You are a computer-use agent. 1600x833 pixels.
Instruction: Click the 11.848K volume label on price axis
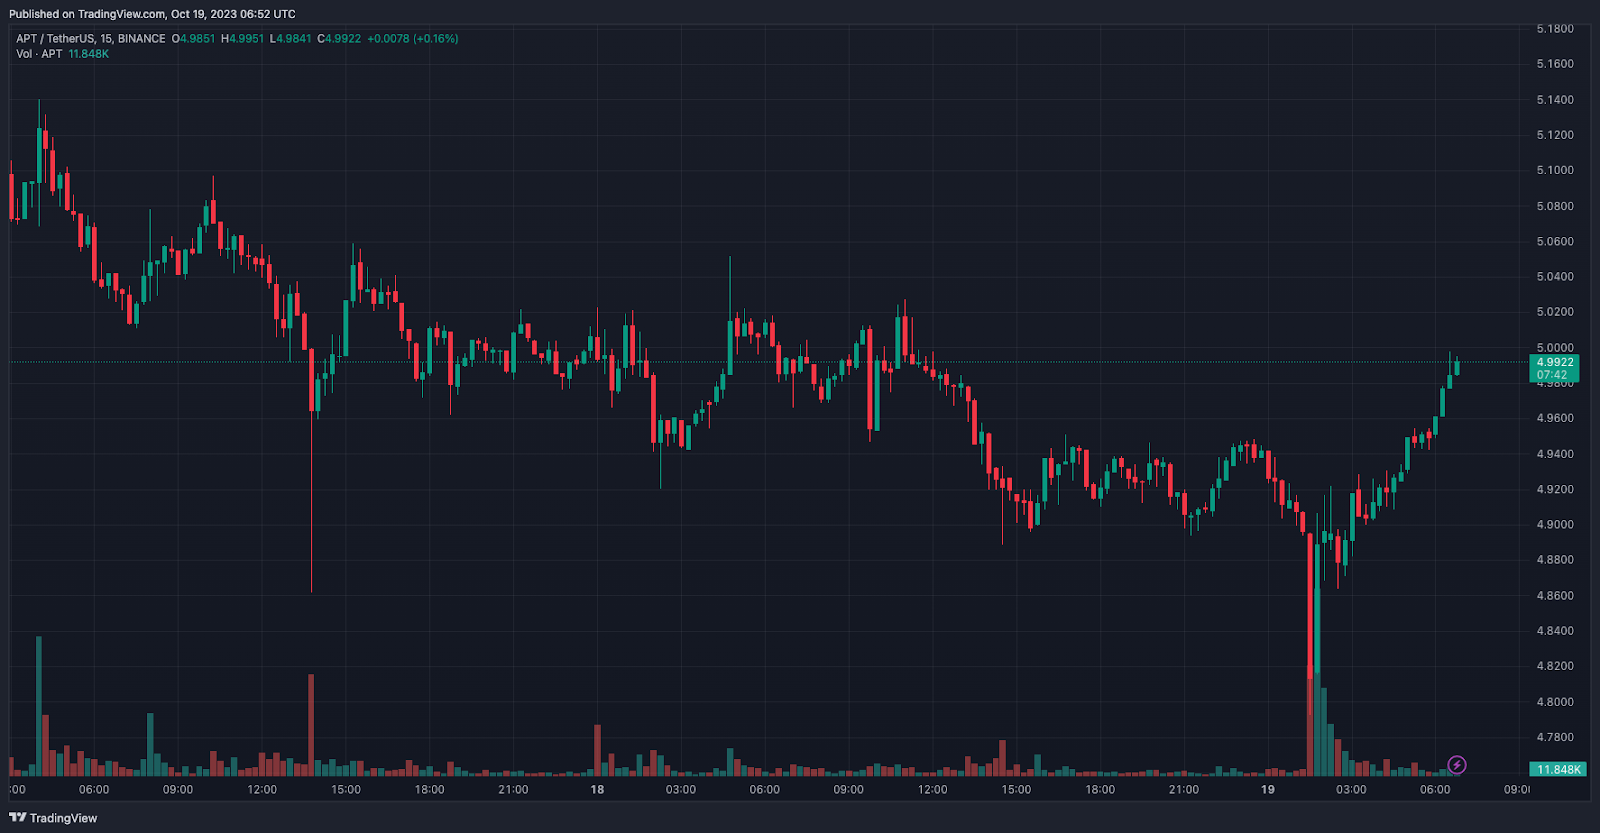(x=1558, y=769)
